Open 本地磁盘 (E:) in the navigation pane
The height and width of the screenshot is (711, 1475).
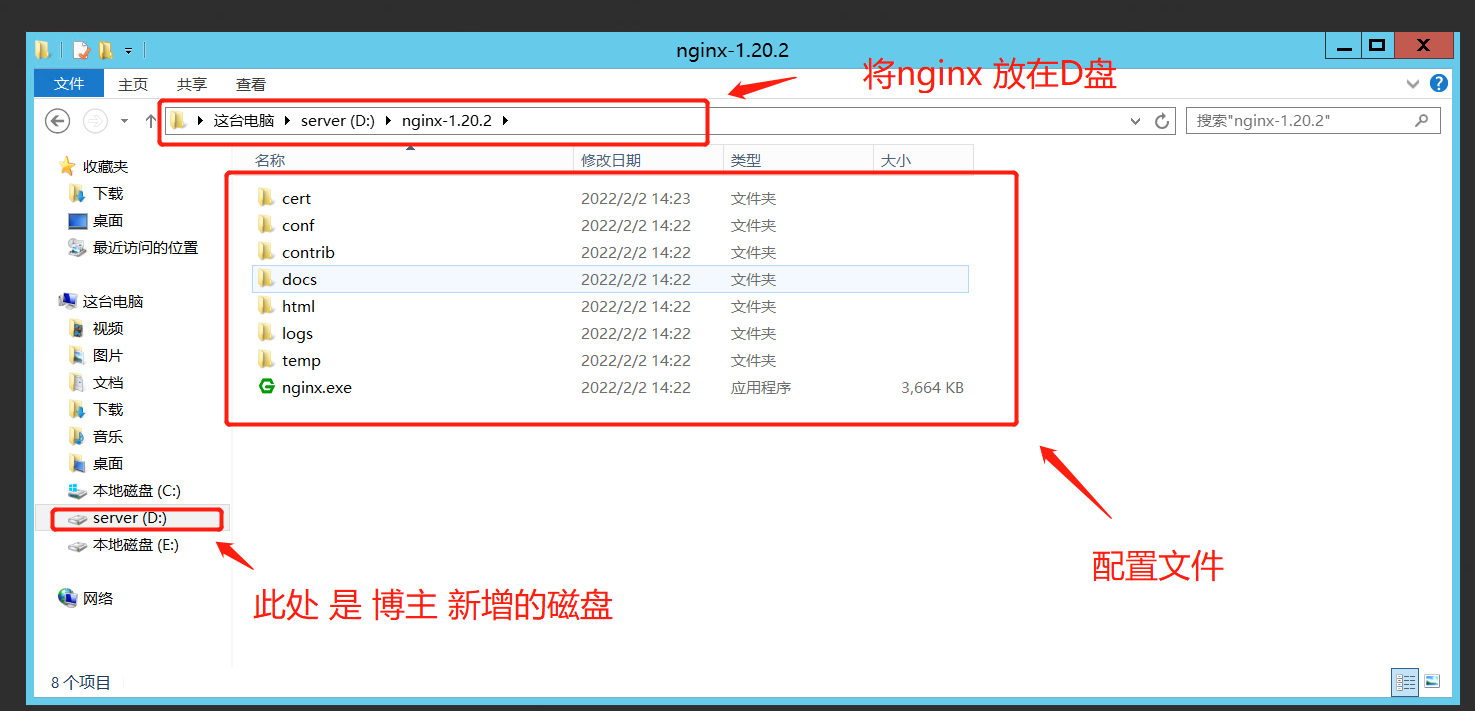[136, 545]
